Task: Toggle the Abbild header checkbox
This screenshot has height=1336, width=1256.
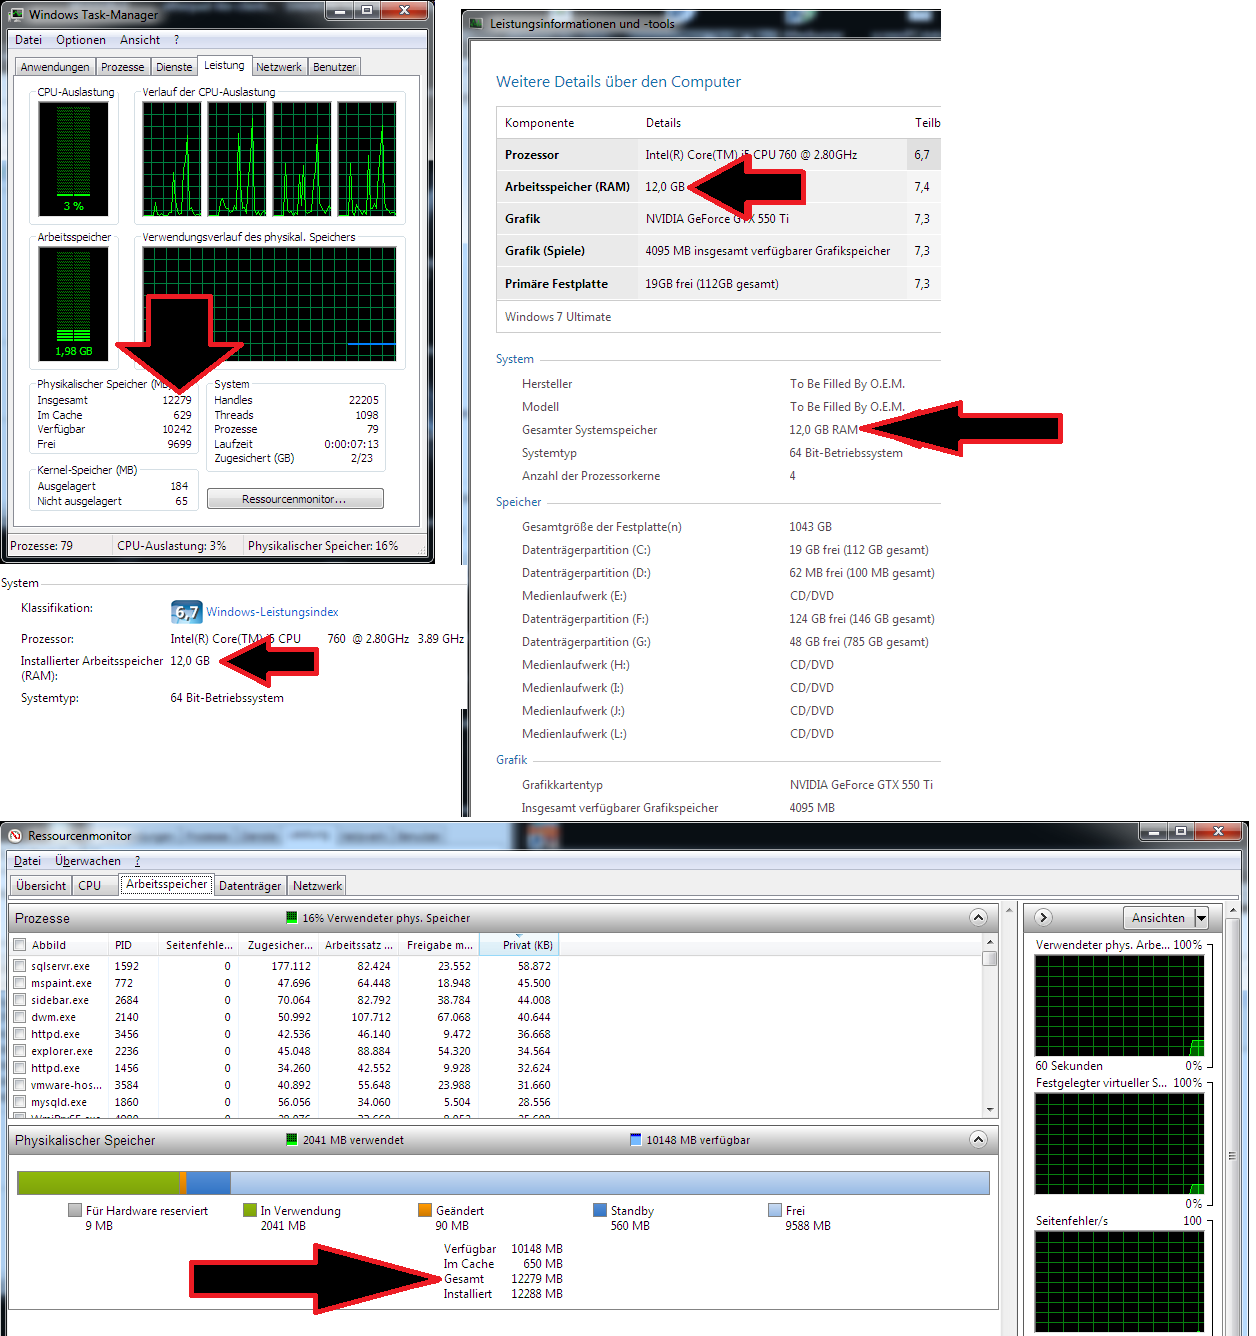Action: 20,944
